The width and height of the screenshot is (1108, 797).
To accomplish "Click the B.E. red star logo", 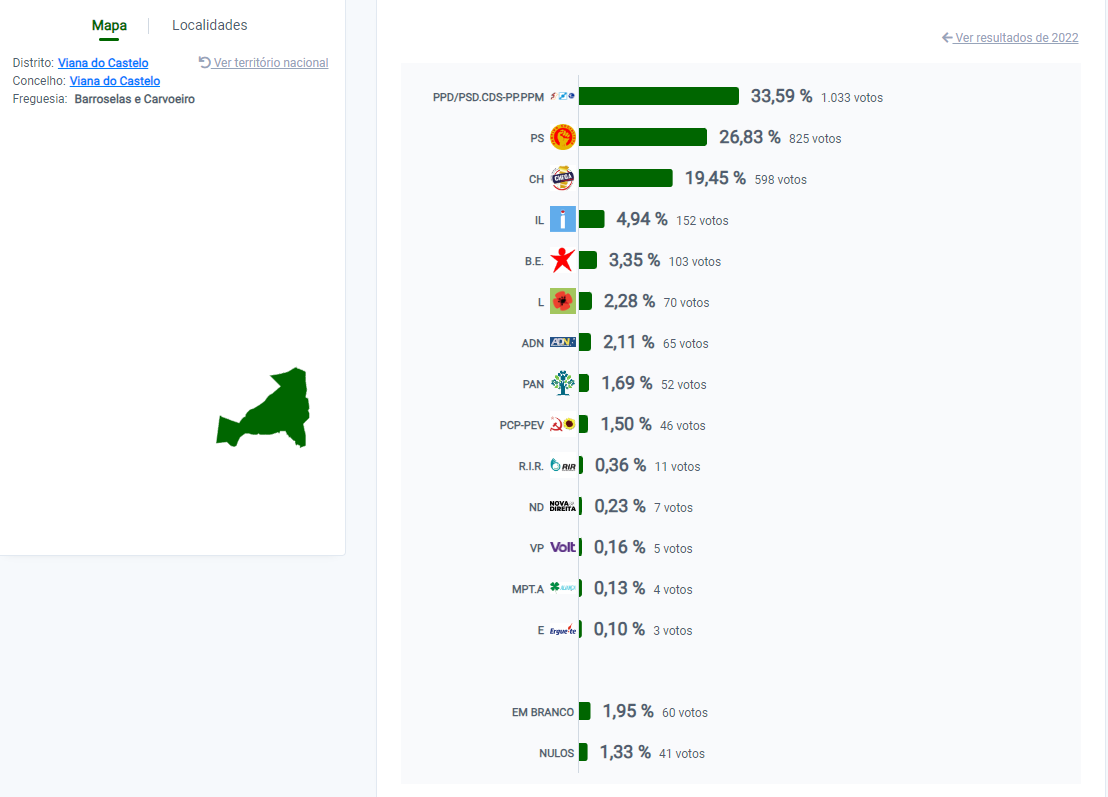I will [562, 260].
